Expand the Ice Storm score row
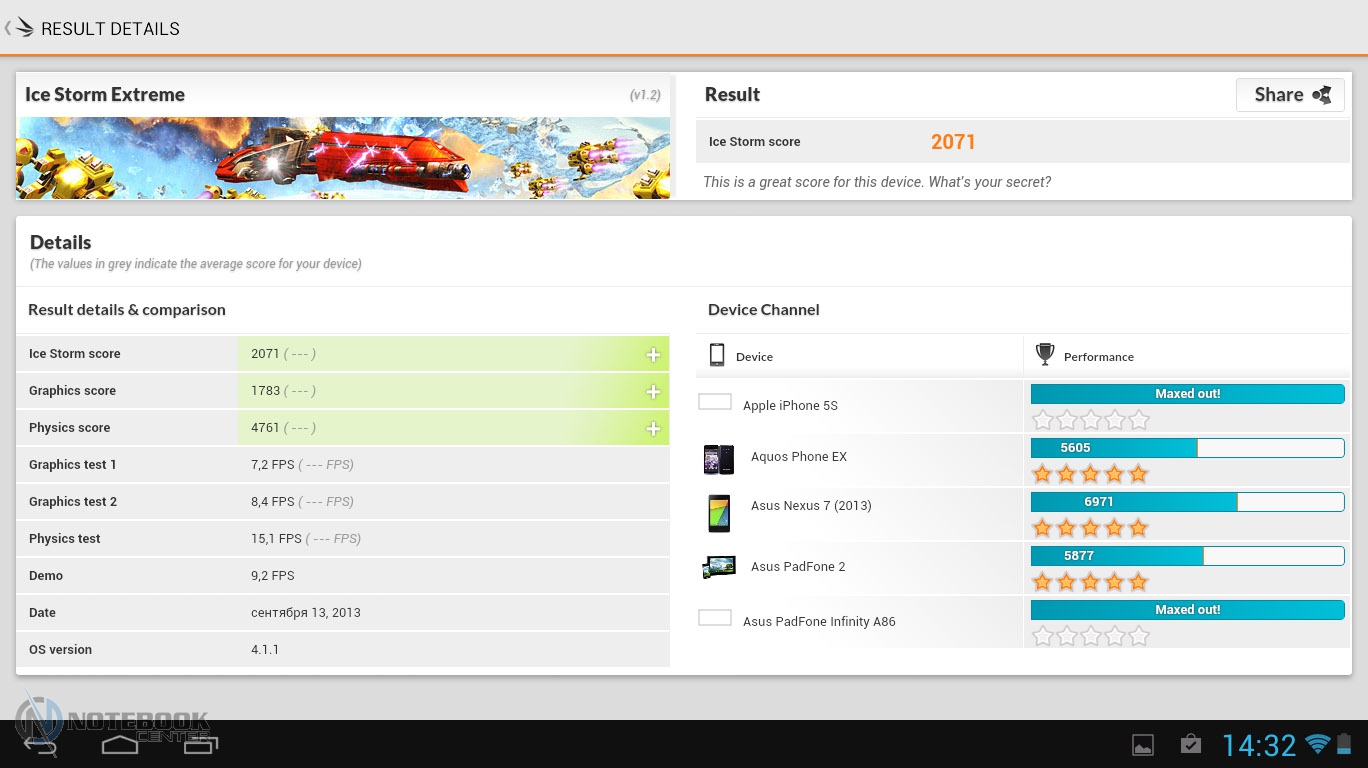 pos(653,355)
